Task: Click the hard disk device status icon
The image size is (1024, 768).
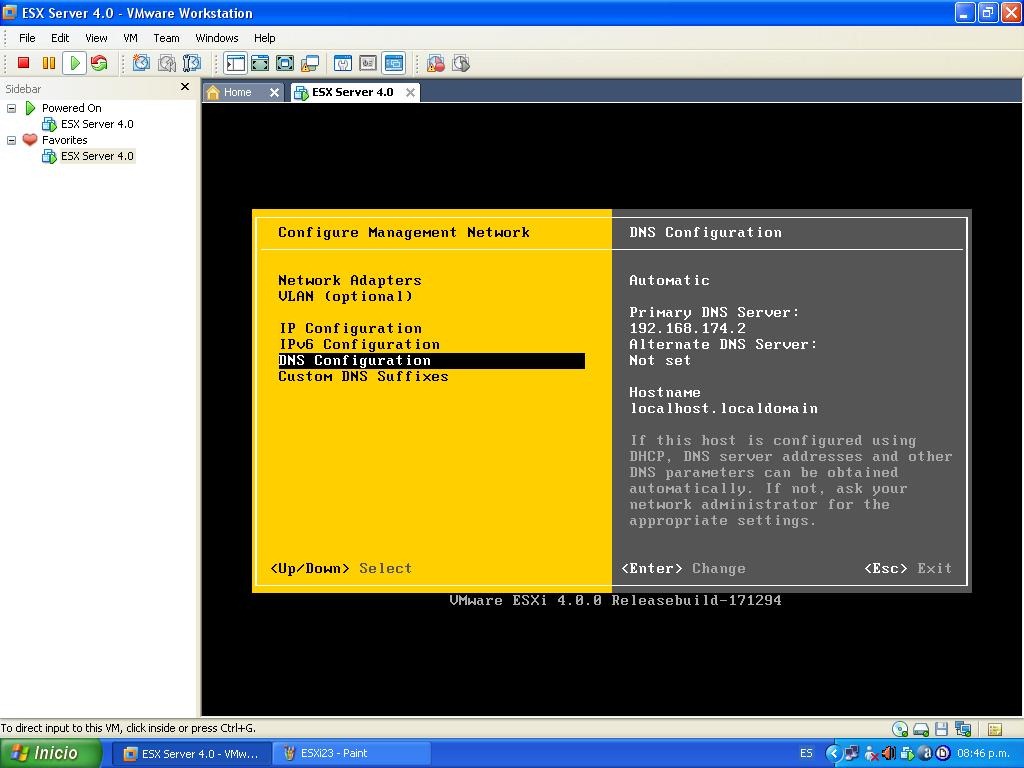Action: pyautogui.click(x=921, y=729)
